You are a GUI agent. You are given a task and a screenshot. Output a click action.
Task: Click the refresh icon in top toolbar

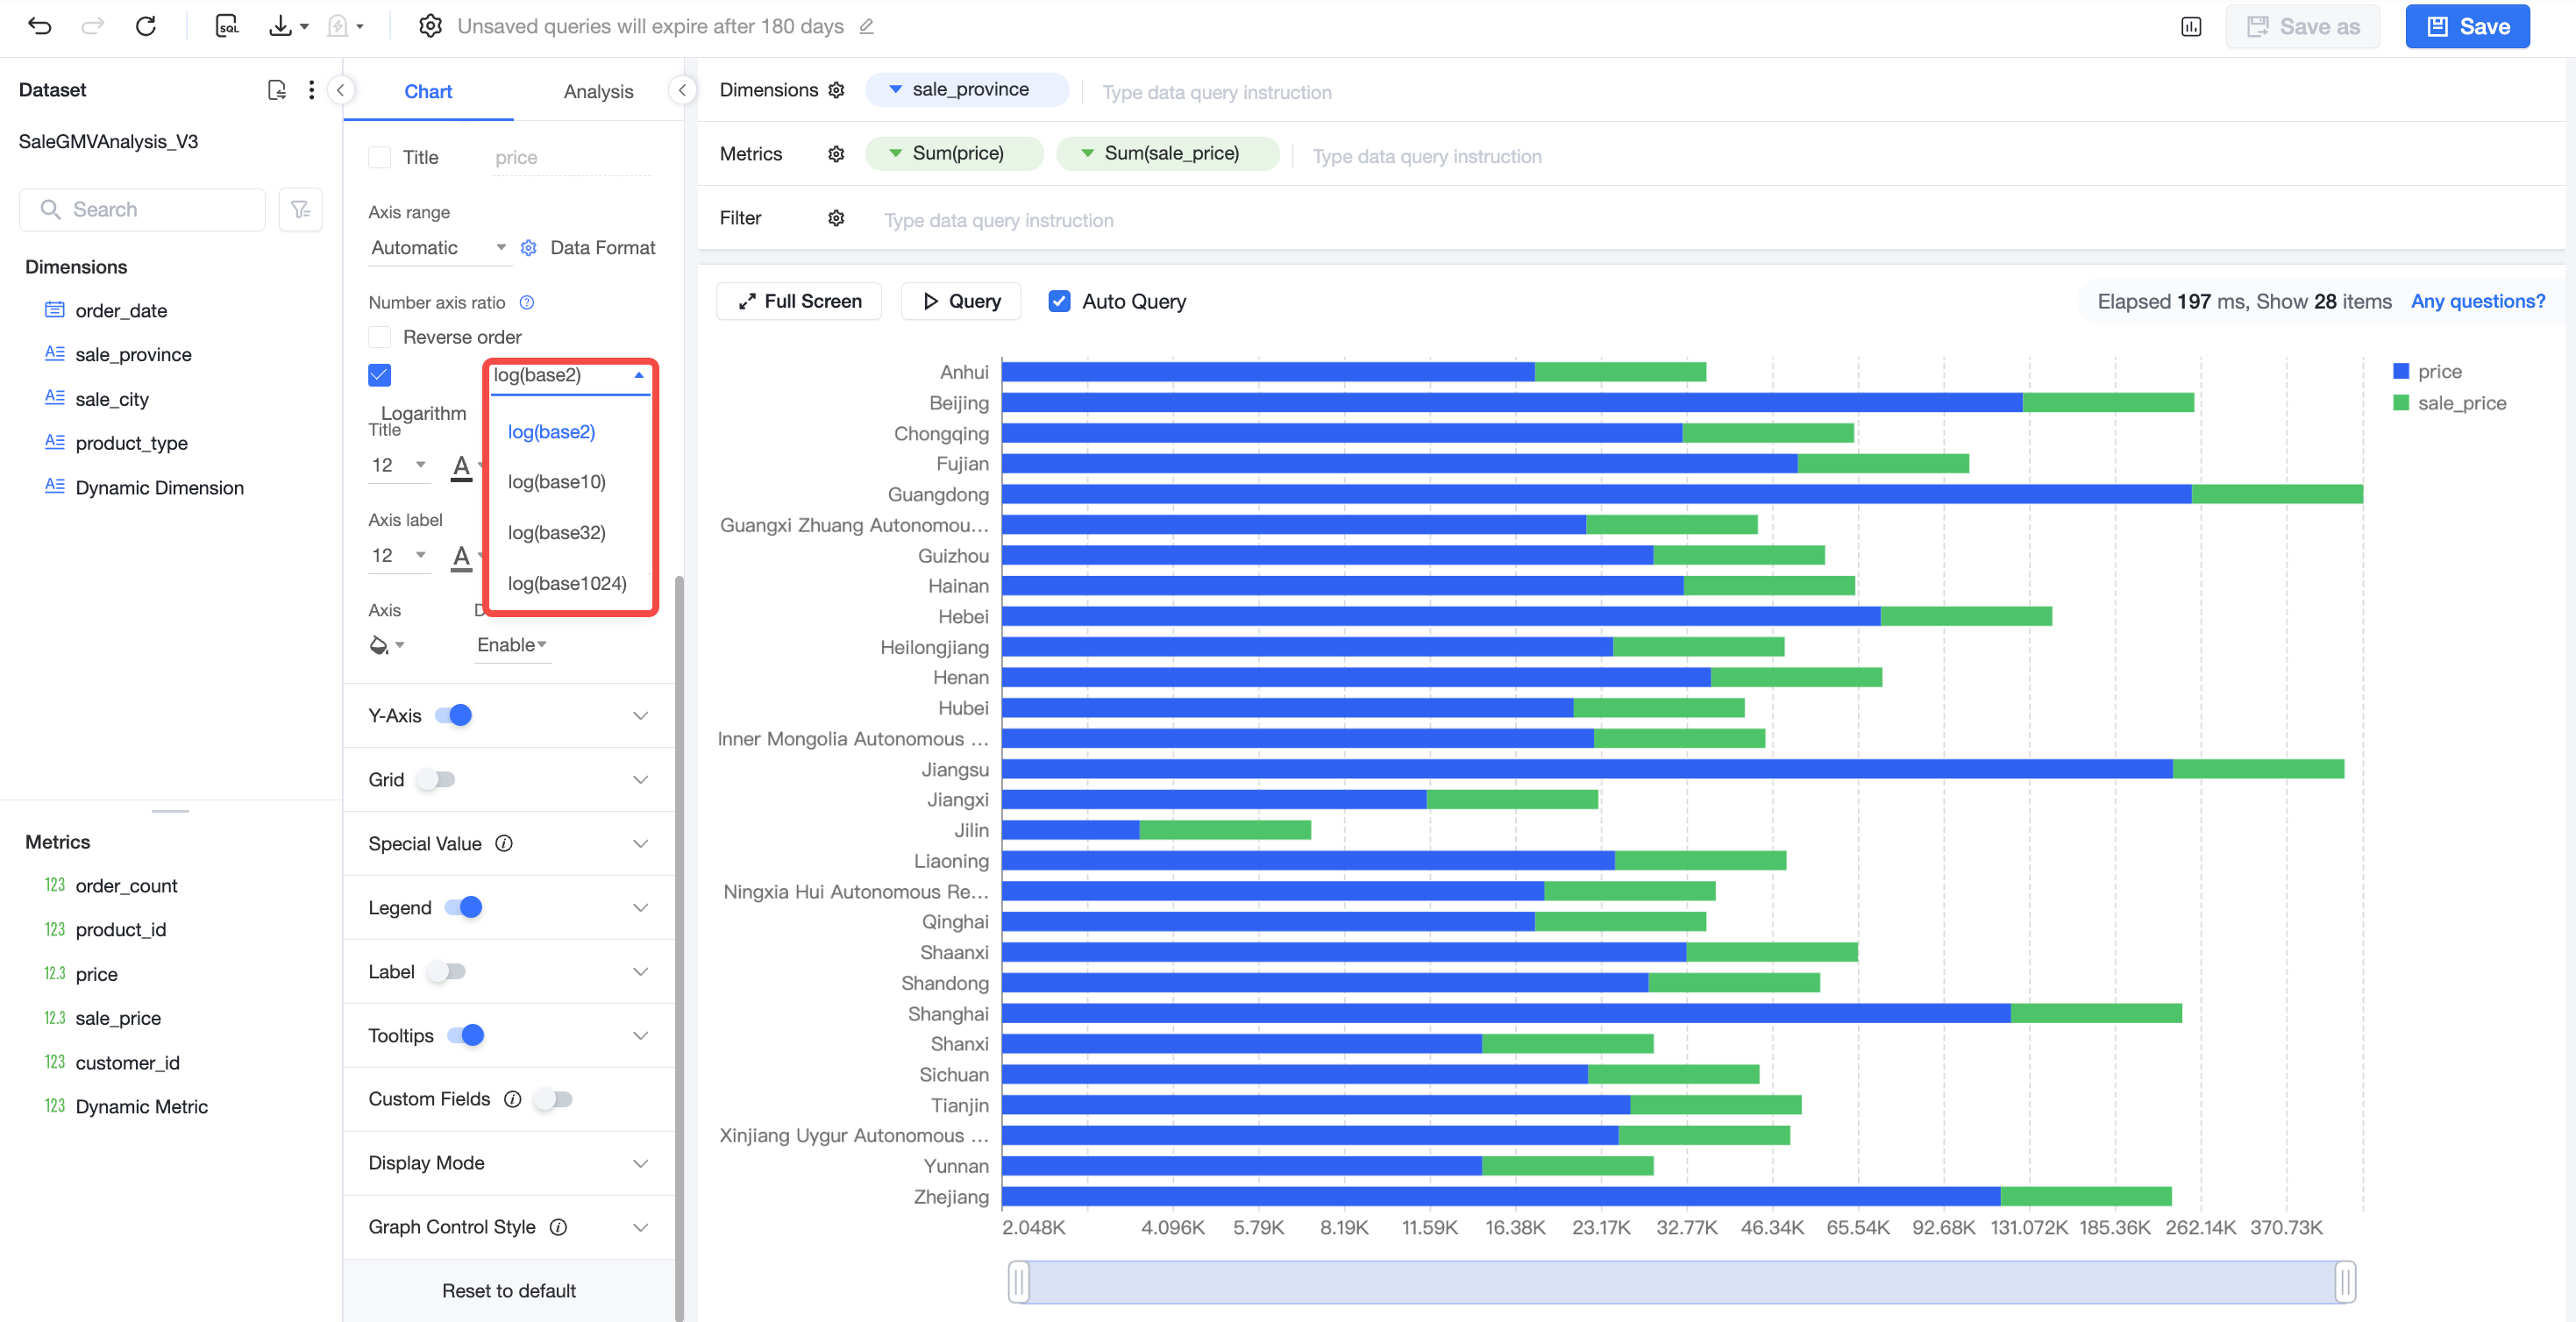[x=146, y=26]
